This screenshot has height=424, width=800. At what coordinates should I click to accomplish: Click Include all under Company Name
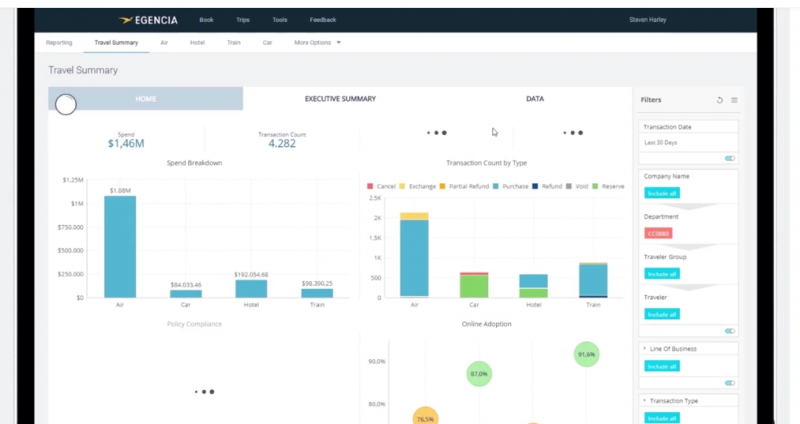click(662, 193)
